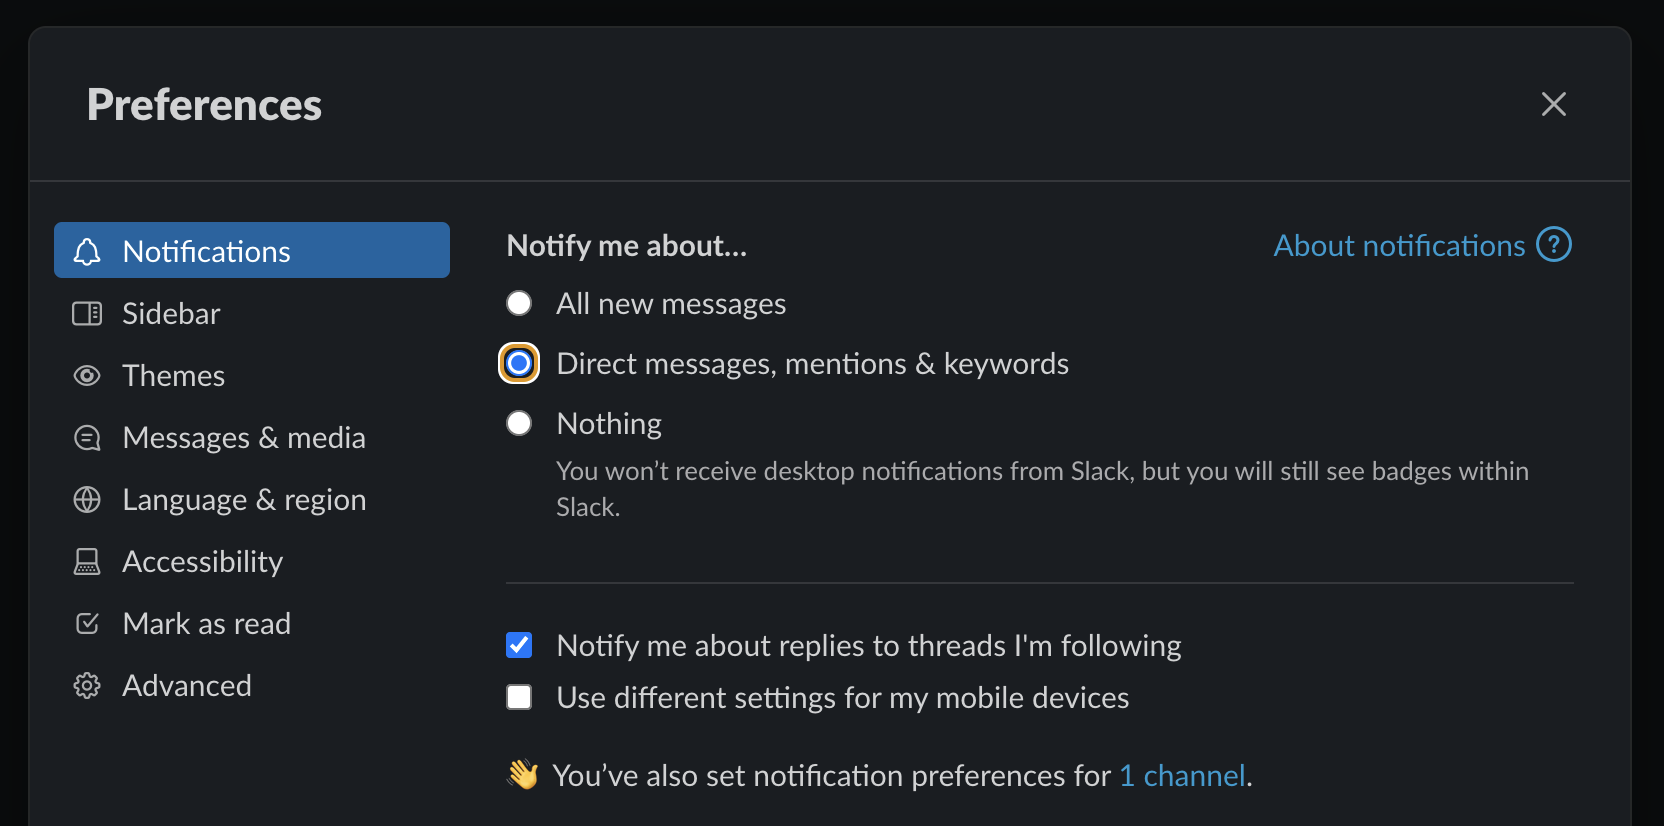The height and width of the screenshot is (826, 1664).
Task: Click the text about desktop notifications and badges
Action: 1042,489
